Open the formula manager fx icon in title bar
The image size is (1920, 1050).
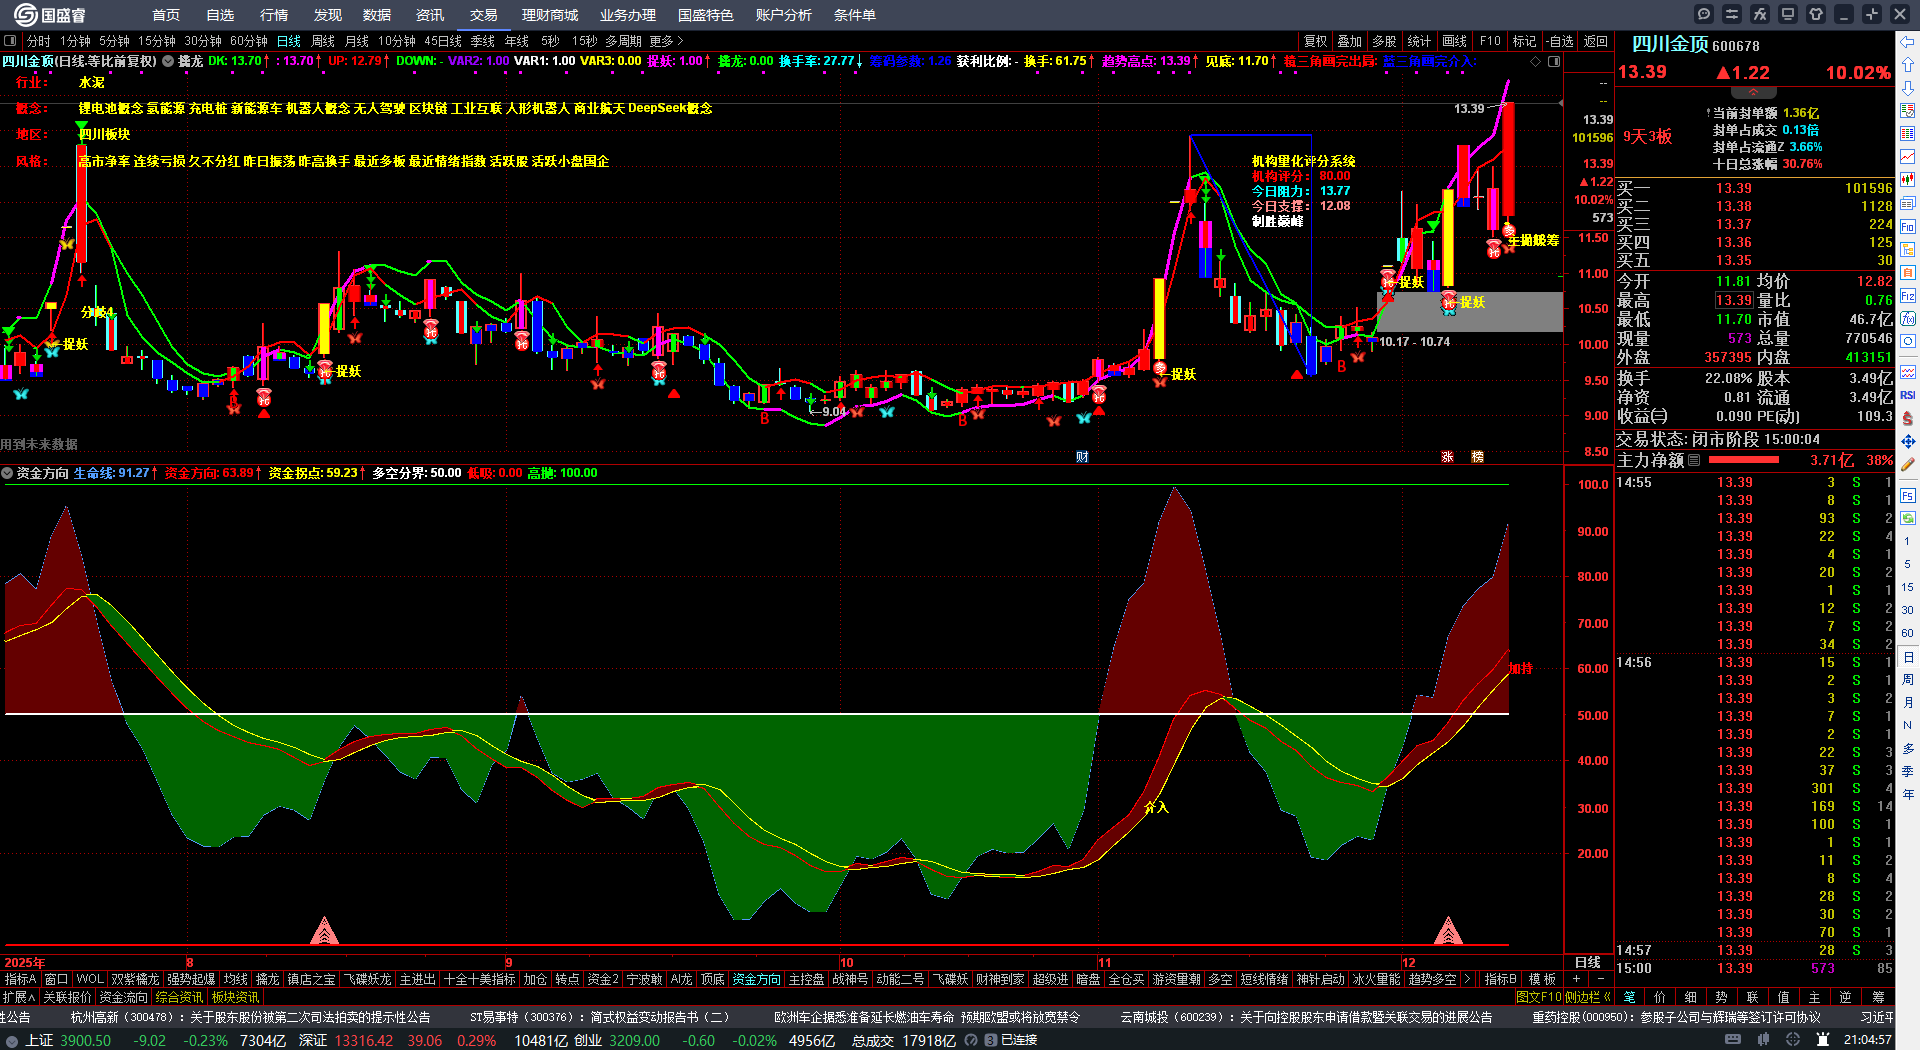pos(1760,14)
